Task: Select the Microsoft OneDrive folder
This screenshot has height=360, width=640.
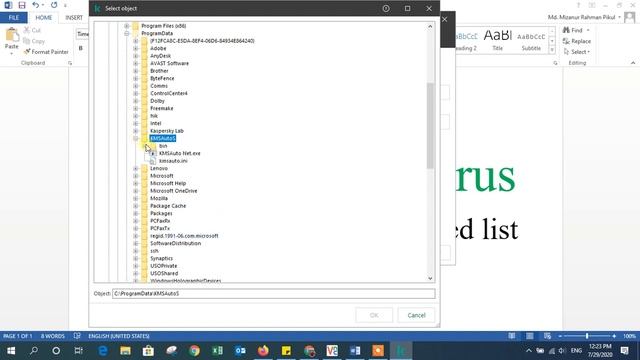Action: pyautogui.click(x=173, y=191)
